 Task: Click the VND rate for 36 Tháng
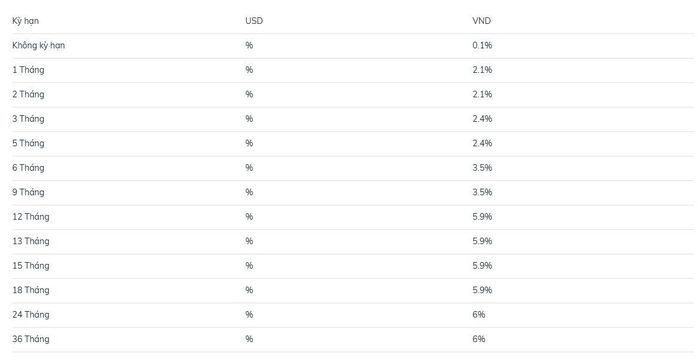[479, 339]
